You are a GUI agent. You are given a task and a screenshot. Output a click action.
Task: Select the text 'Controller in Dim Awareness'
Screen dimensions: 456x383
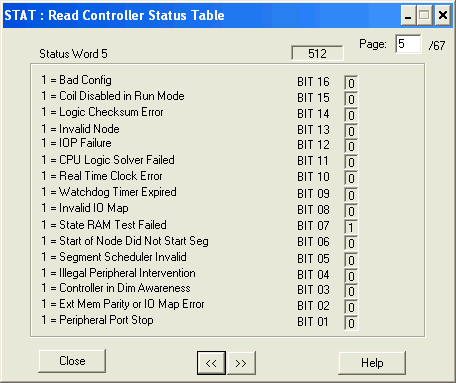coord(125,288)
